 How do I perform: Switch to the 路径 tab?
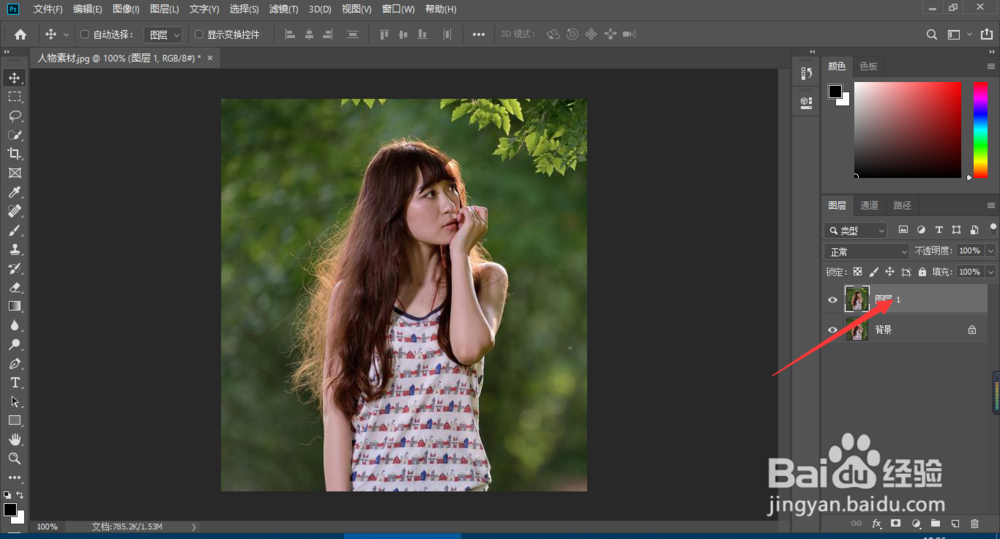pos(902,205)
